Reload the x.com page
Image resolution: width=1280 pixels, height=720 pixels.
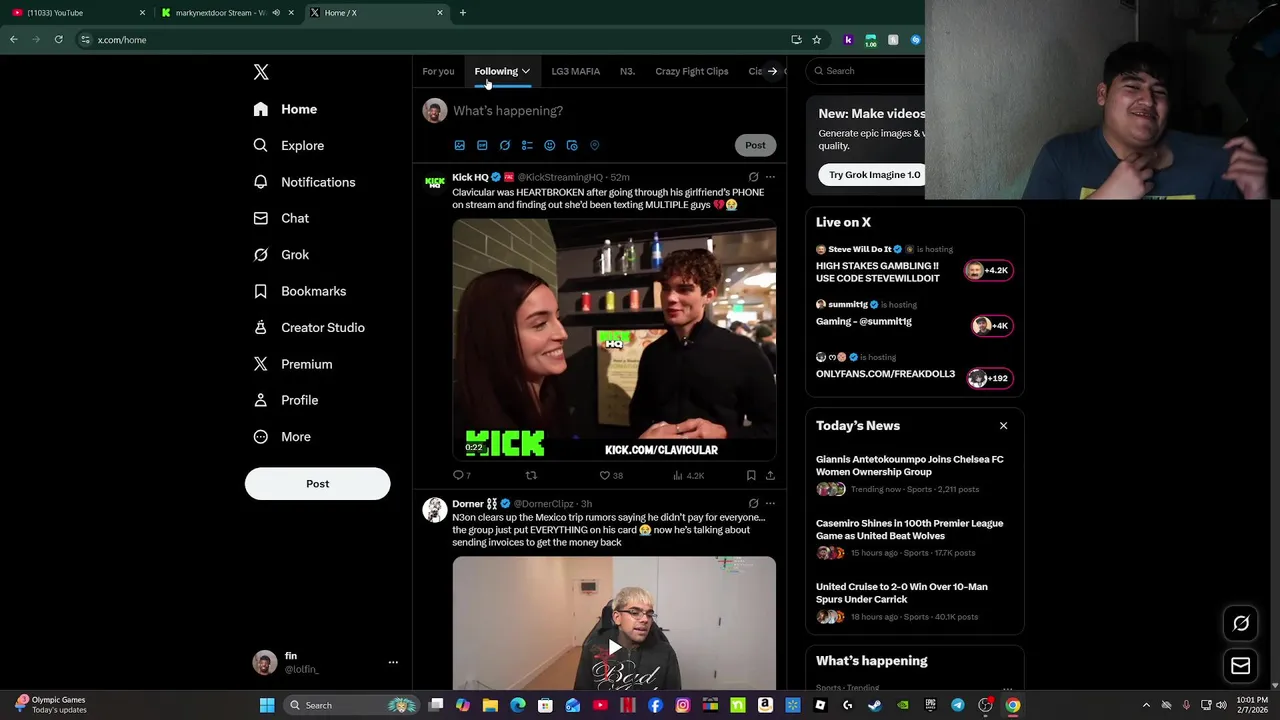[59, 40]
